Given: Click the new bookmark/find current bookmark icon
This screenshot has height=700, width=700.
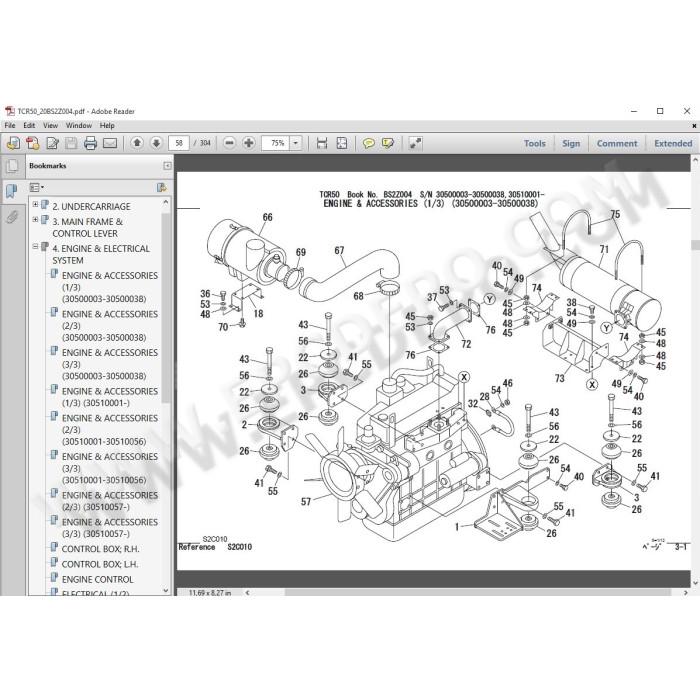Looking at the screenshot, I should 162,188.
